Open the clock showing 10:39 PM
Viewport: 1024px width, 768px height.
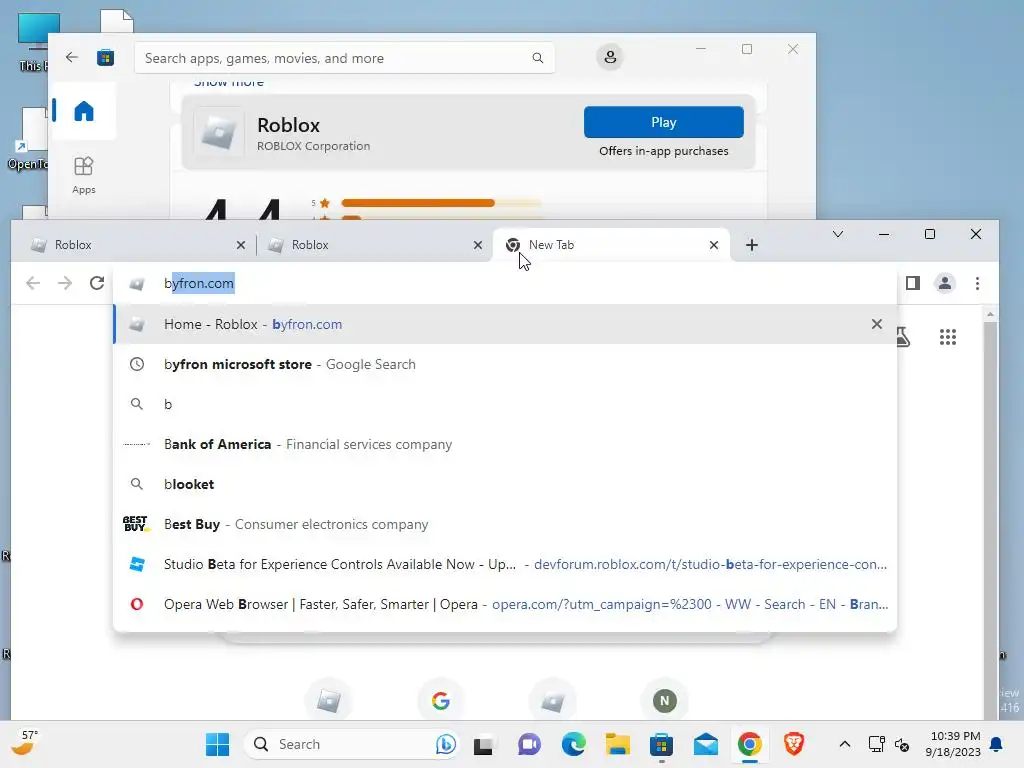953,744
